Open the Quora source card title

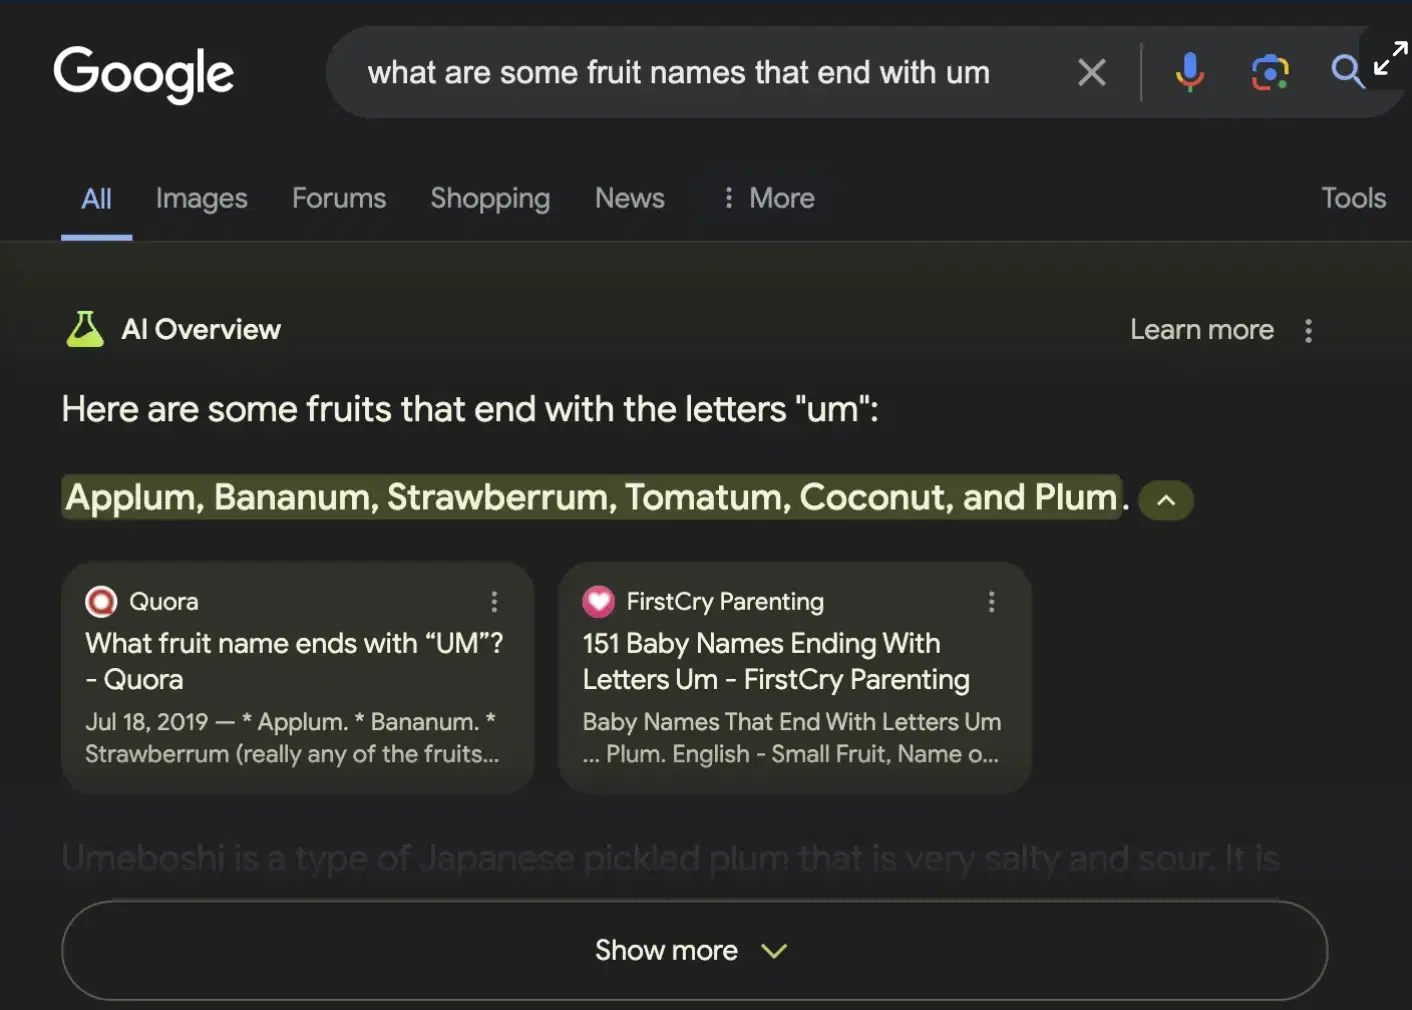tap(294, 661)
